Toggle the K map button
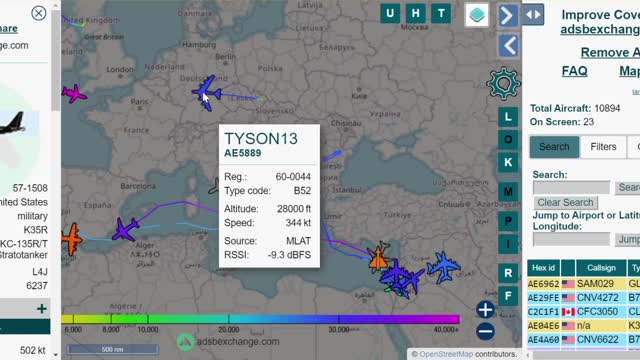The image size is (640, 360). pos(508,162)
